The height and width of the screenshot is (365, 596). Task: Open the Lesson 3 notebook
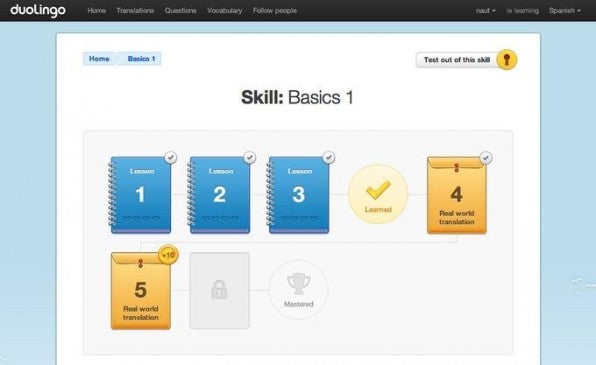click(x=298, y=195)
